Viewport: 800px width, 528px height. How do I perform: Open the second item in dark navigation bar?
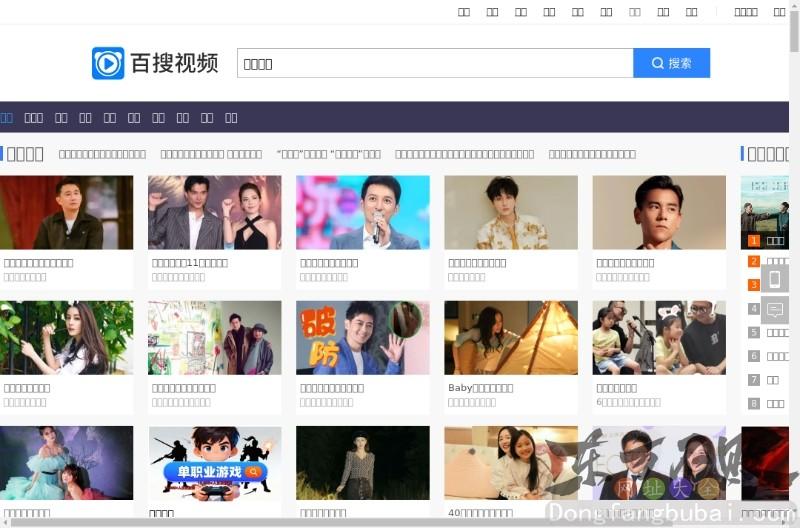click(x=34, y=117)
